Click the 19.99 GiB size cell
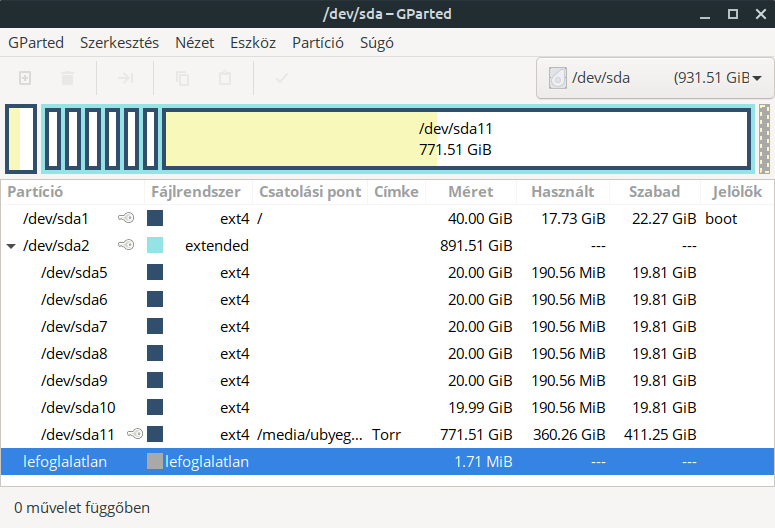The width and height of the screenshot is (775, 528). coord(480,408)
